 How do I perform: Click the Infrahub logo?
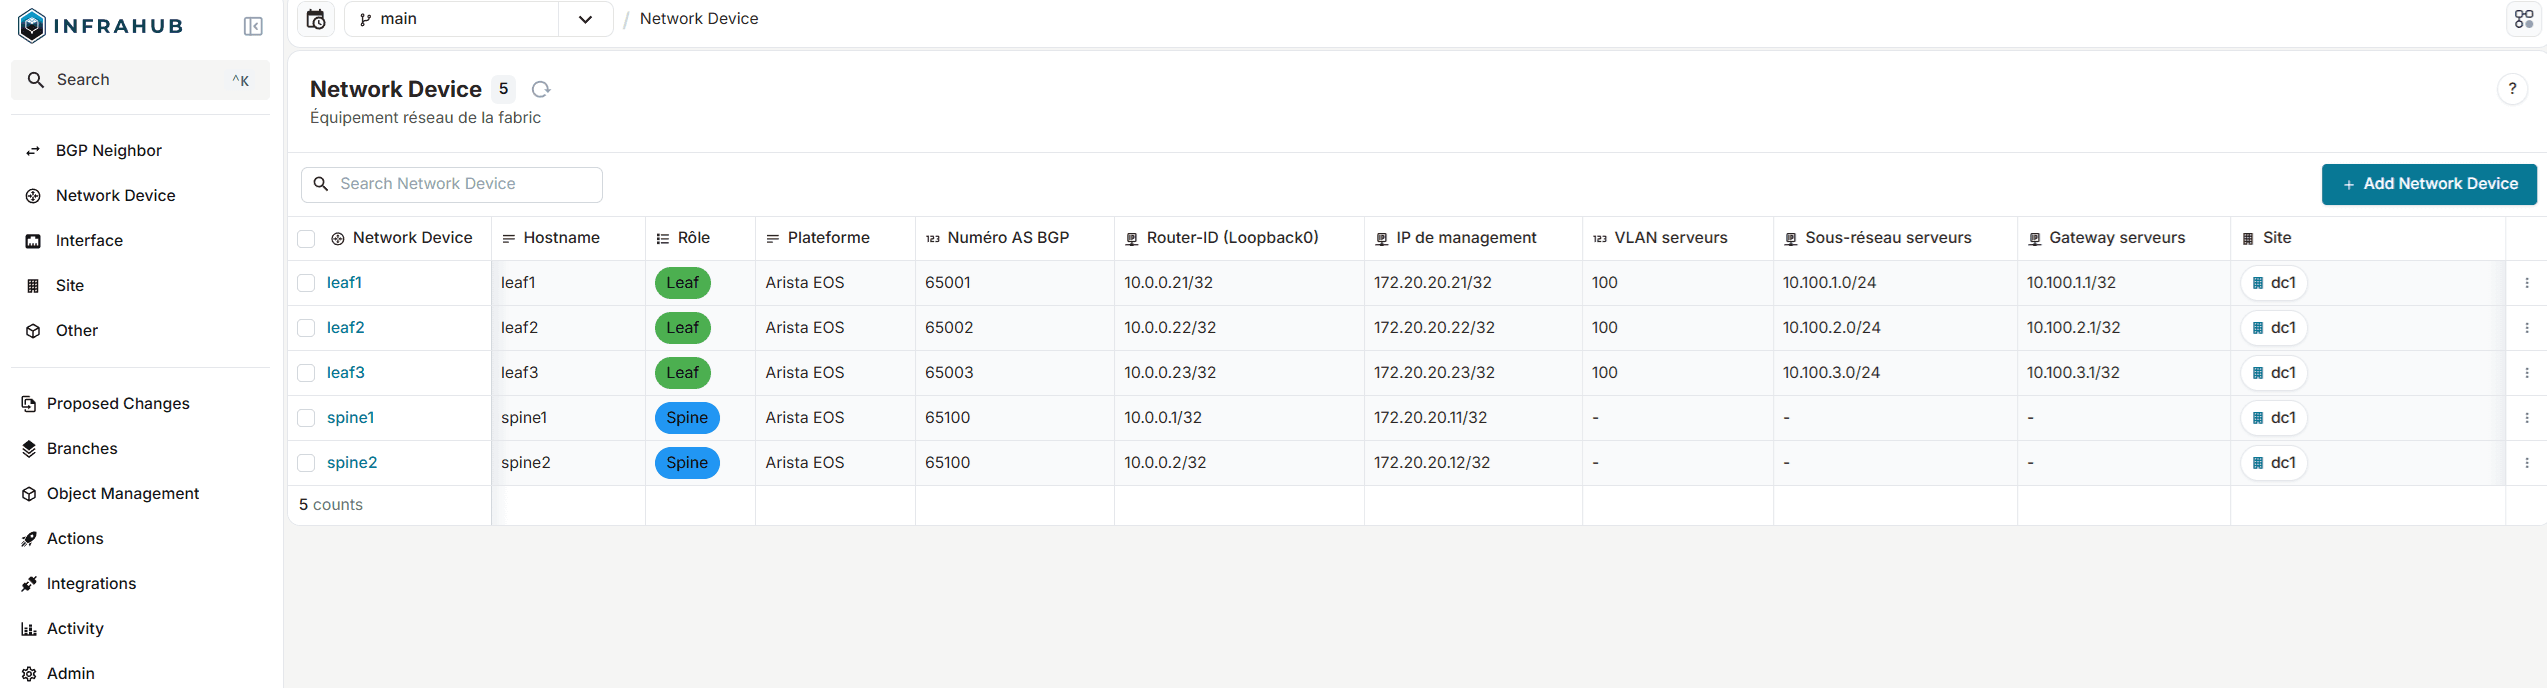[100, 26]
